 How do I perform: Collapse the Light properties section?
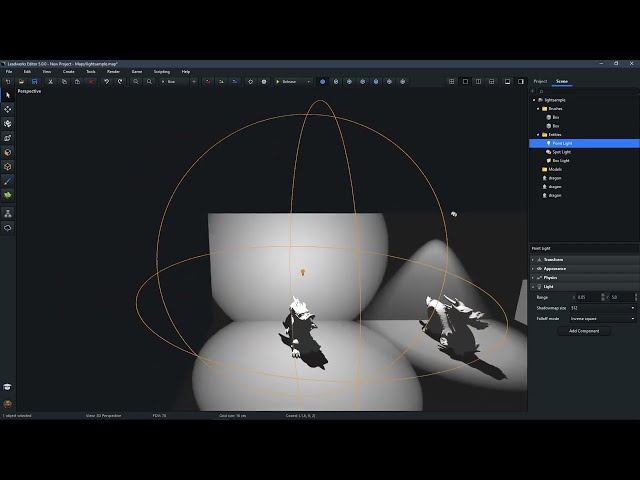click(584, 287)
